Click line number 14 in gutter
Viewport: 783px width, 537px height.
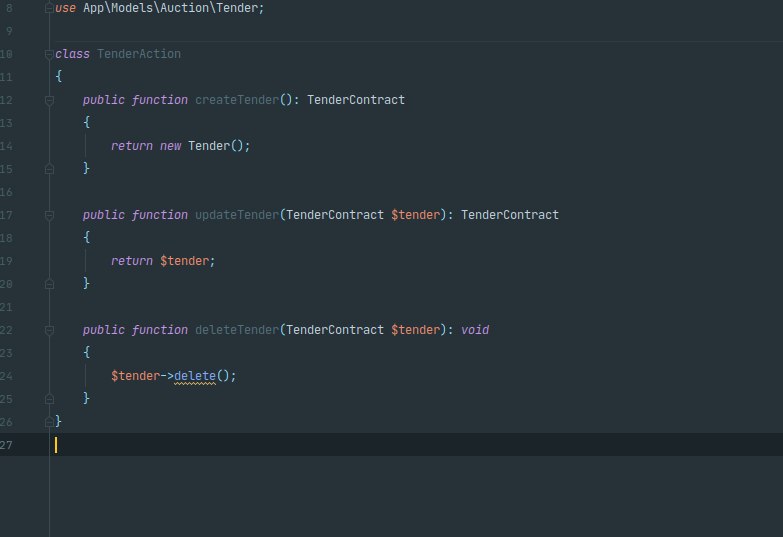point(6,146)
